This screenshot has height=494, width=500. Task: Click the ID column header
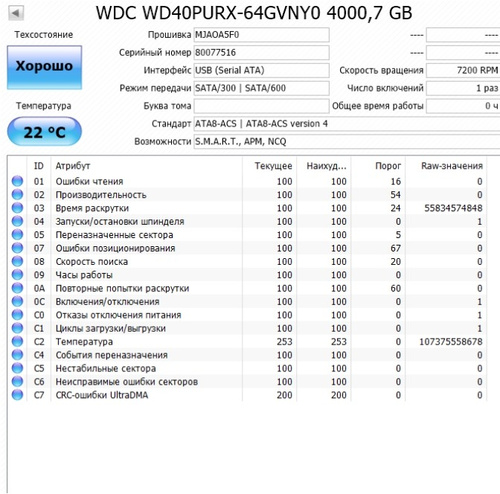point(39,166)
